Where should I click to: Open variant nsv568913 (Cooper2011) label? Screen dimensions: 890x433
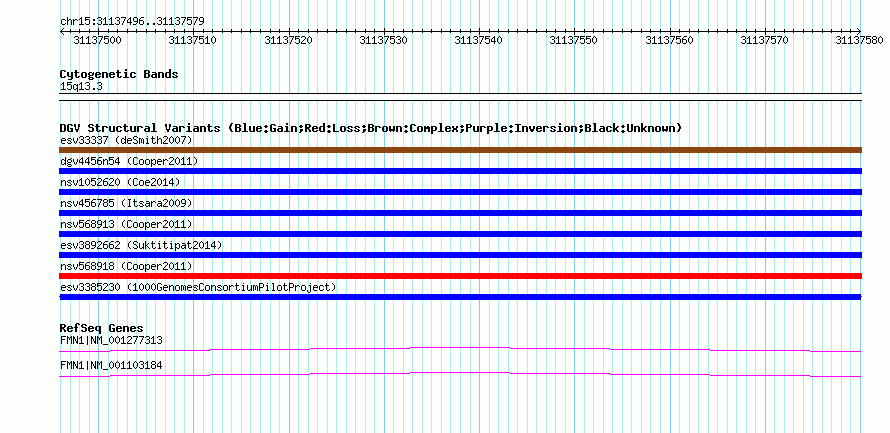126,224
